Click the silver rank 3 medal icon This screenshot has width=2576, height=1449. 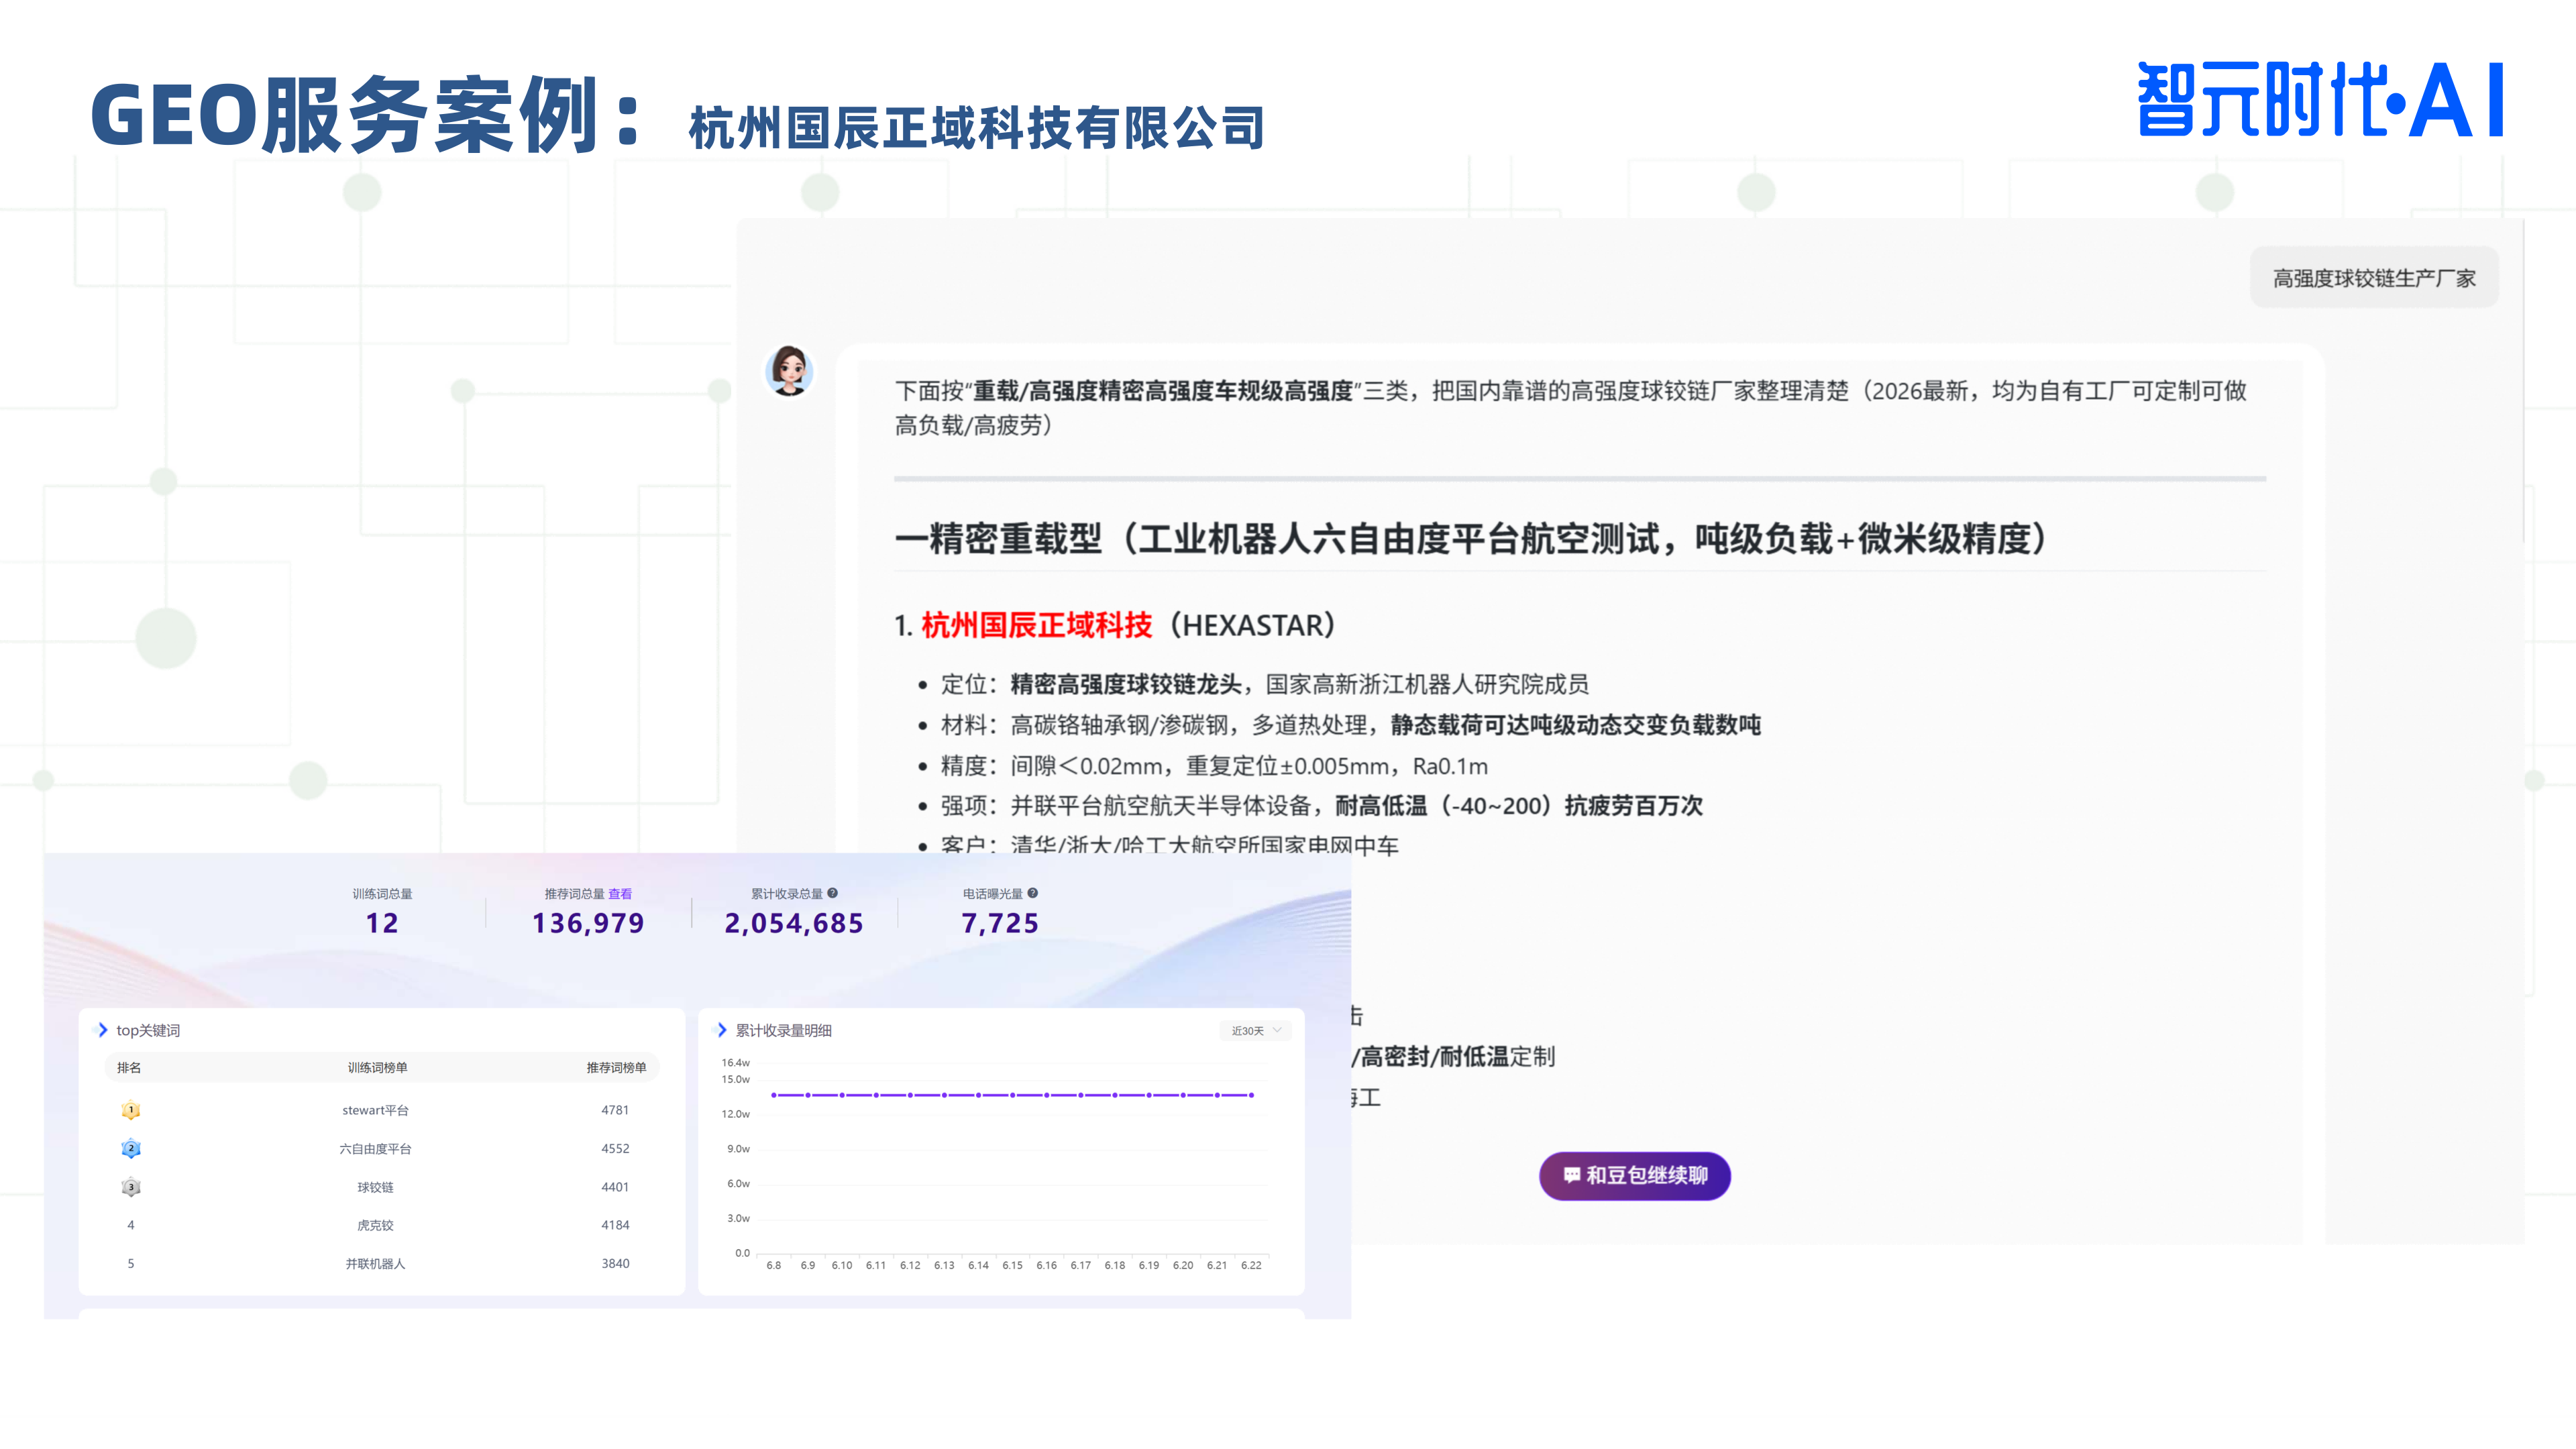point(131,1187)
